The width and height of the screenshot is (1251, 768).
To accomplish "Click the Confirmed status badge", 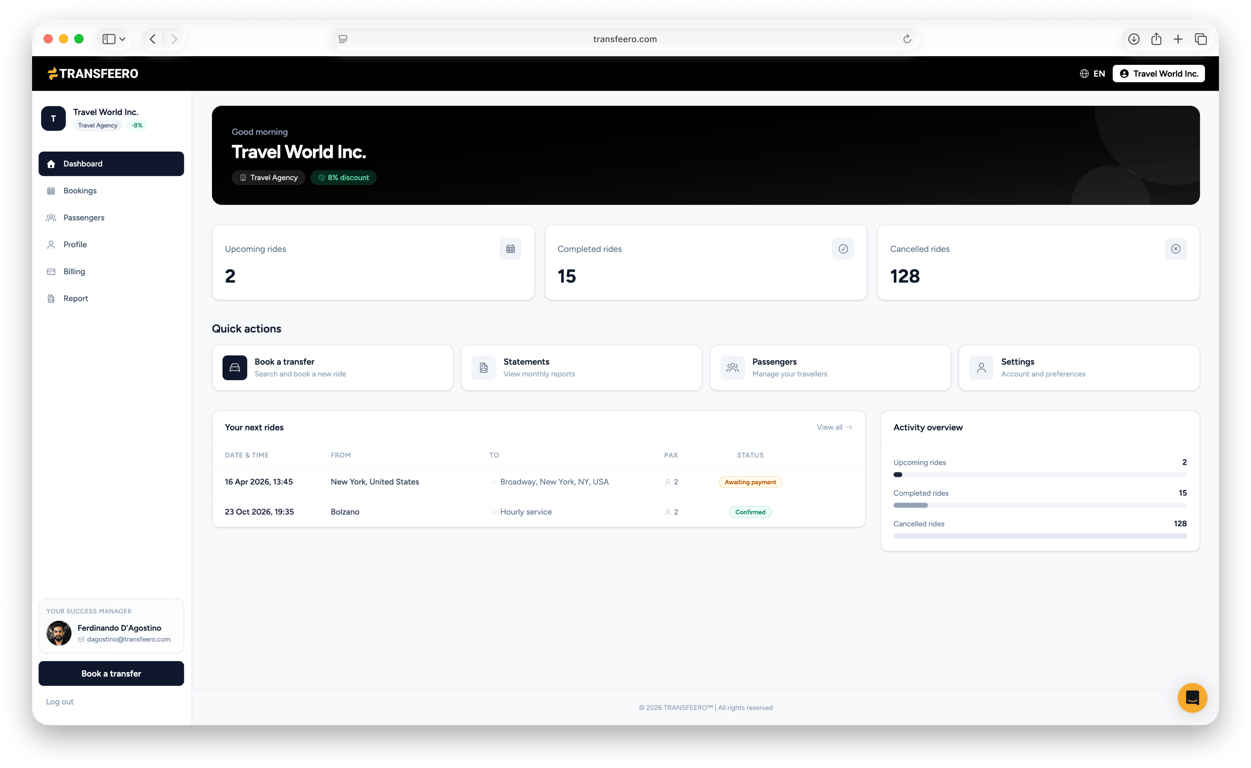I will 750,512.
